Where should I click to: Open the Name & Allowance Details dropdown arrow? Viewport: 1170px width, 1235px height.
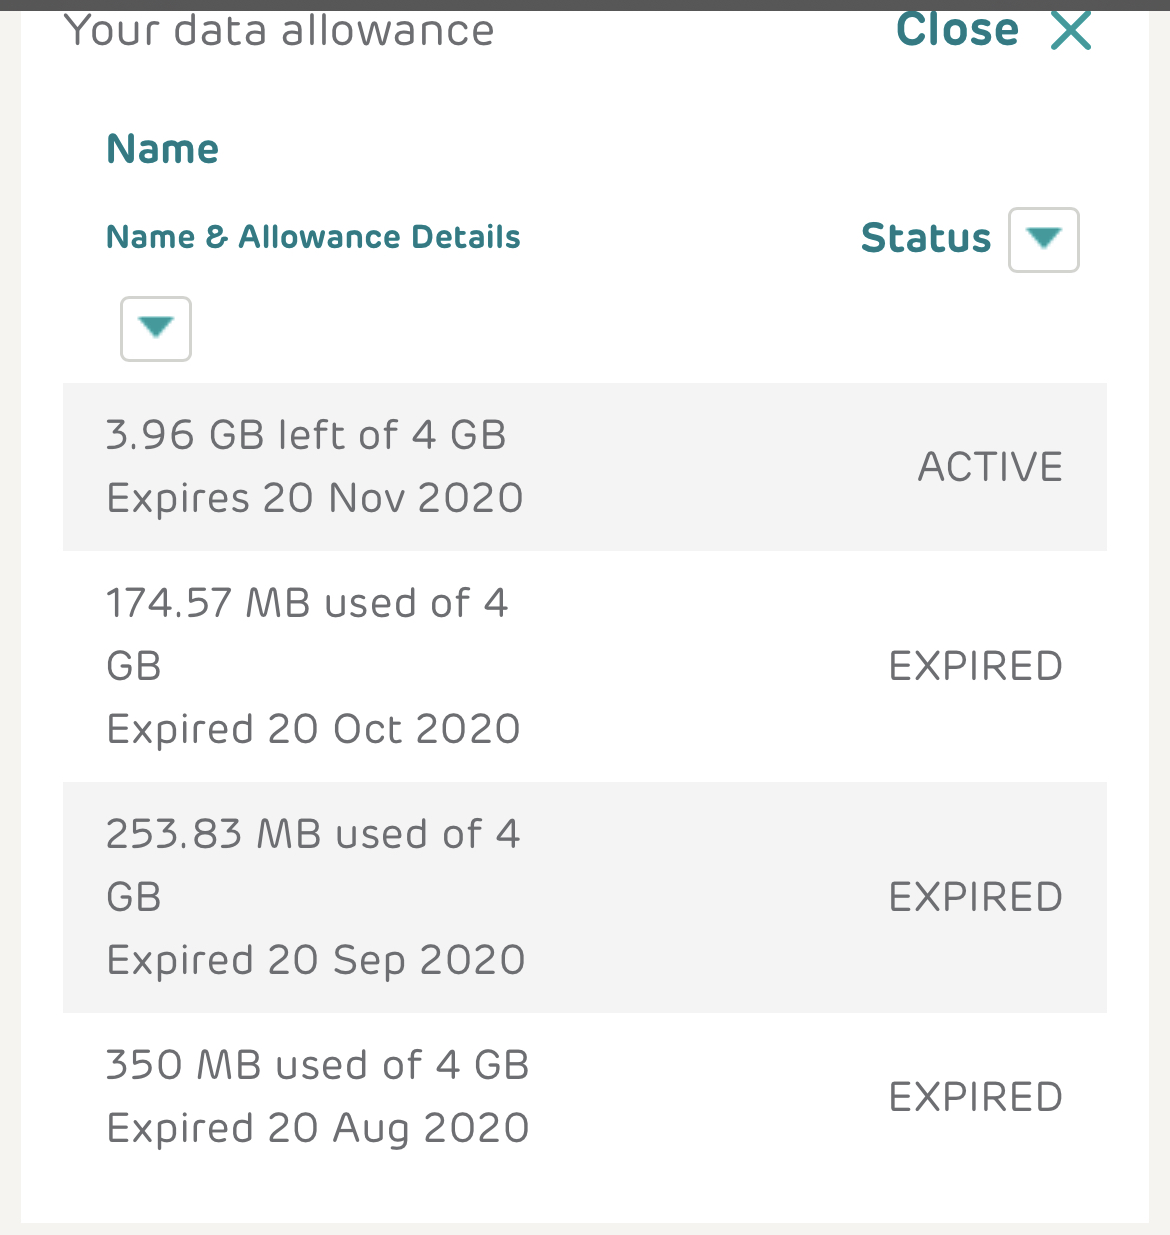[156, 329]
